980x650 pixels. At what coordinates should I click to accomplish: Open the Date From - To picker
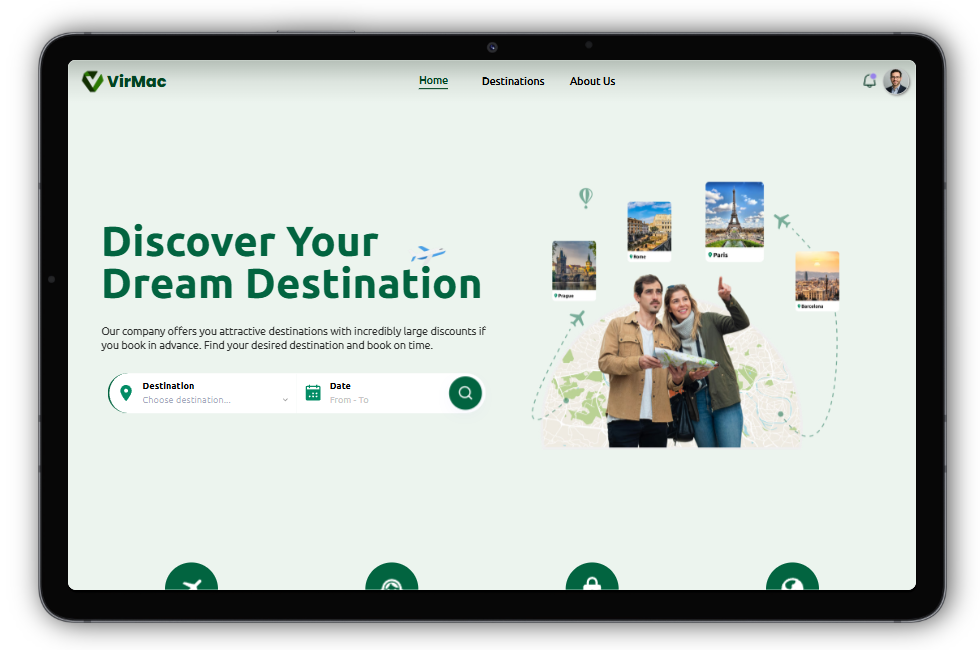pos(373,393)
